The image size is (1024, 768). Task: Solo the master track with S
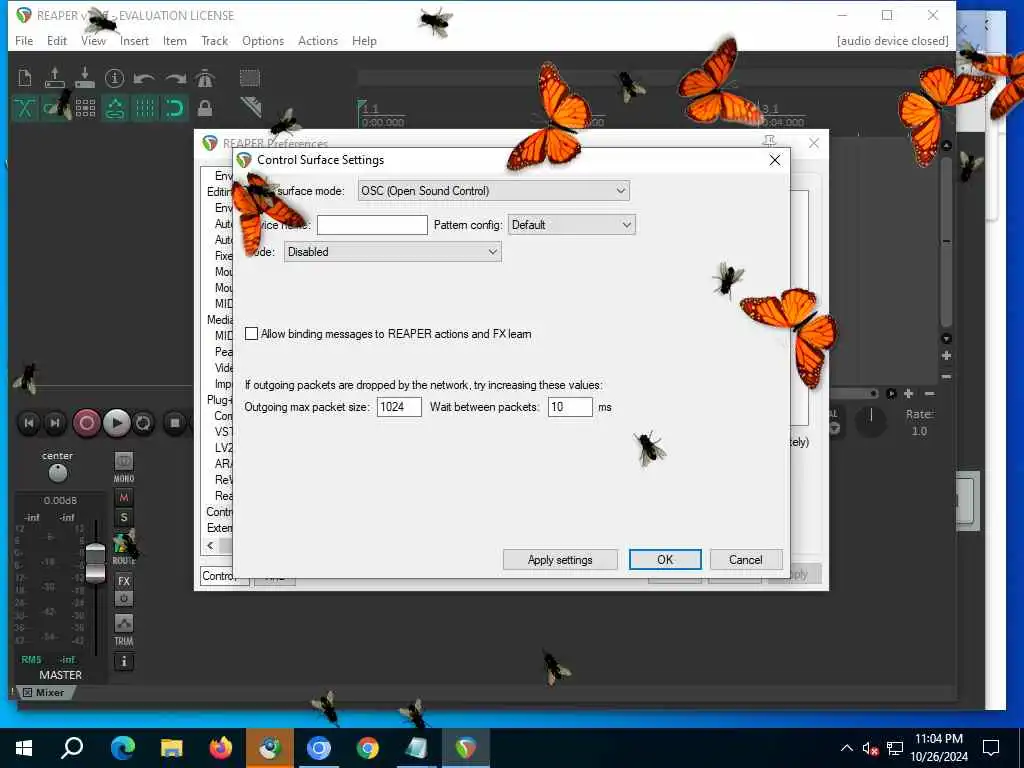click(123, 519)
